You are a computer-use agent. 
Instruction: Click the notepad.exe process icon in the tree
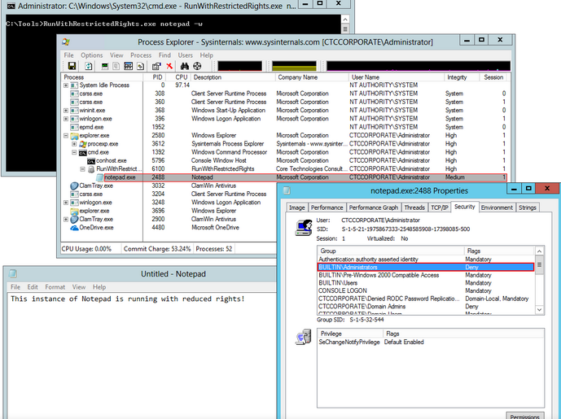point(100,177)
